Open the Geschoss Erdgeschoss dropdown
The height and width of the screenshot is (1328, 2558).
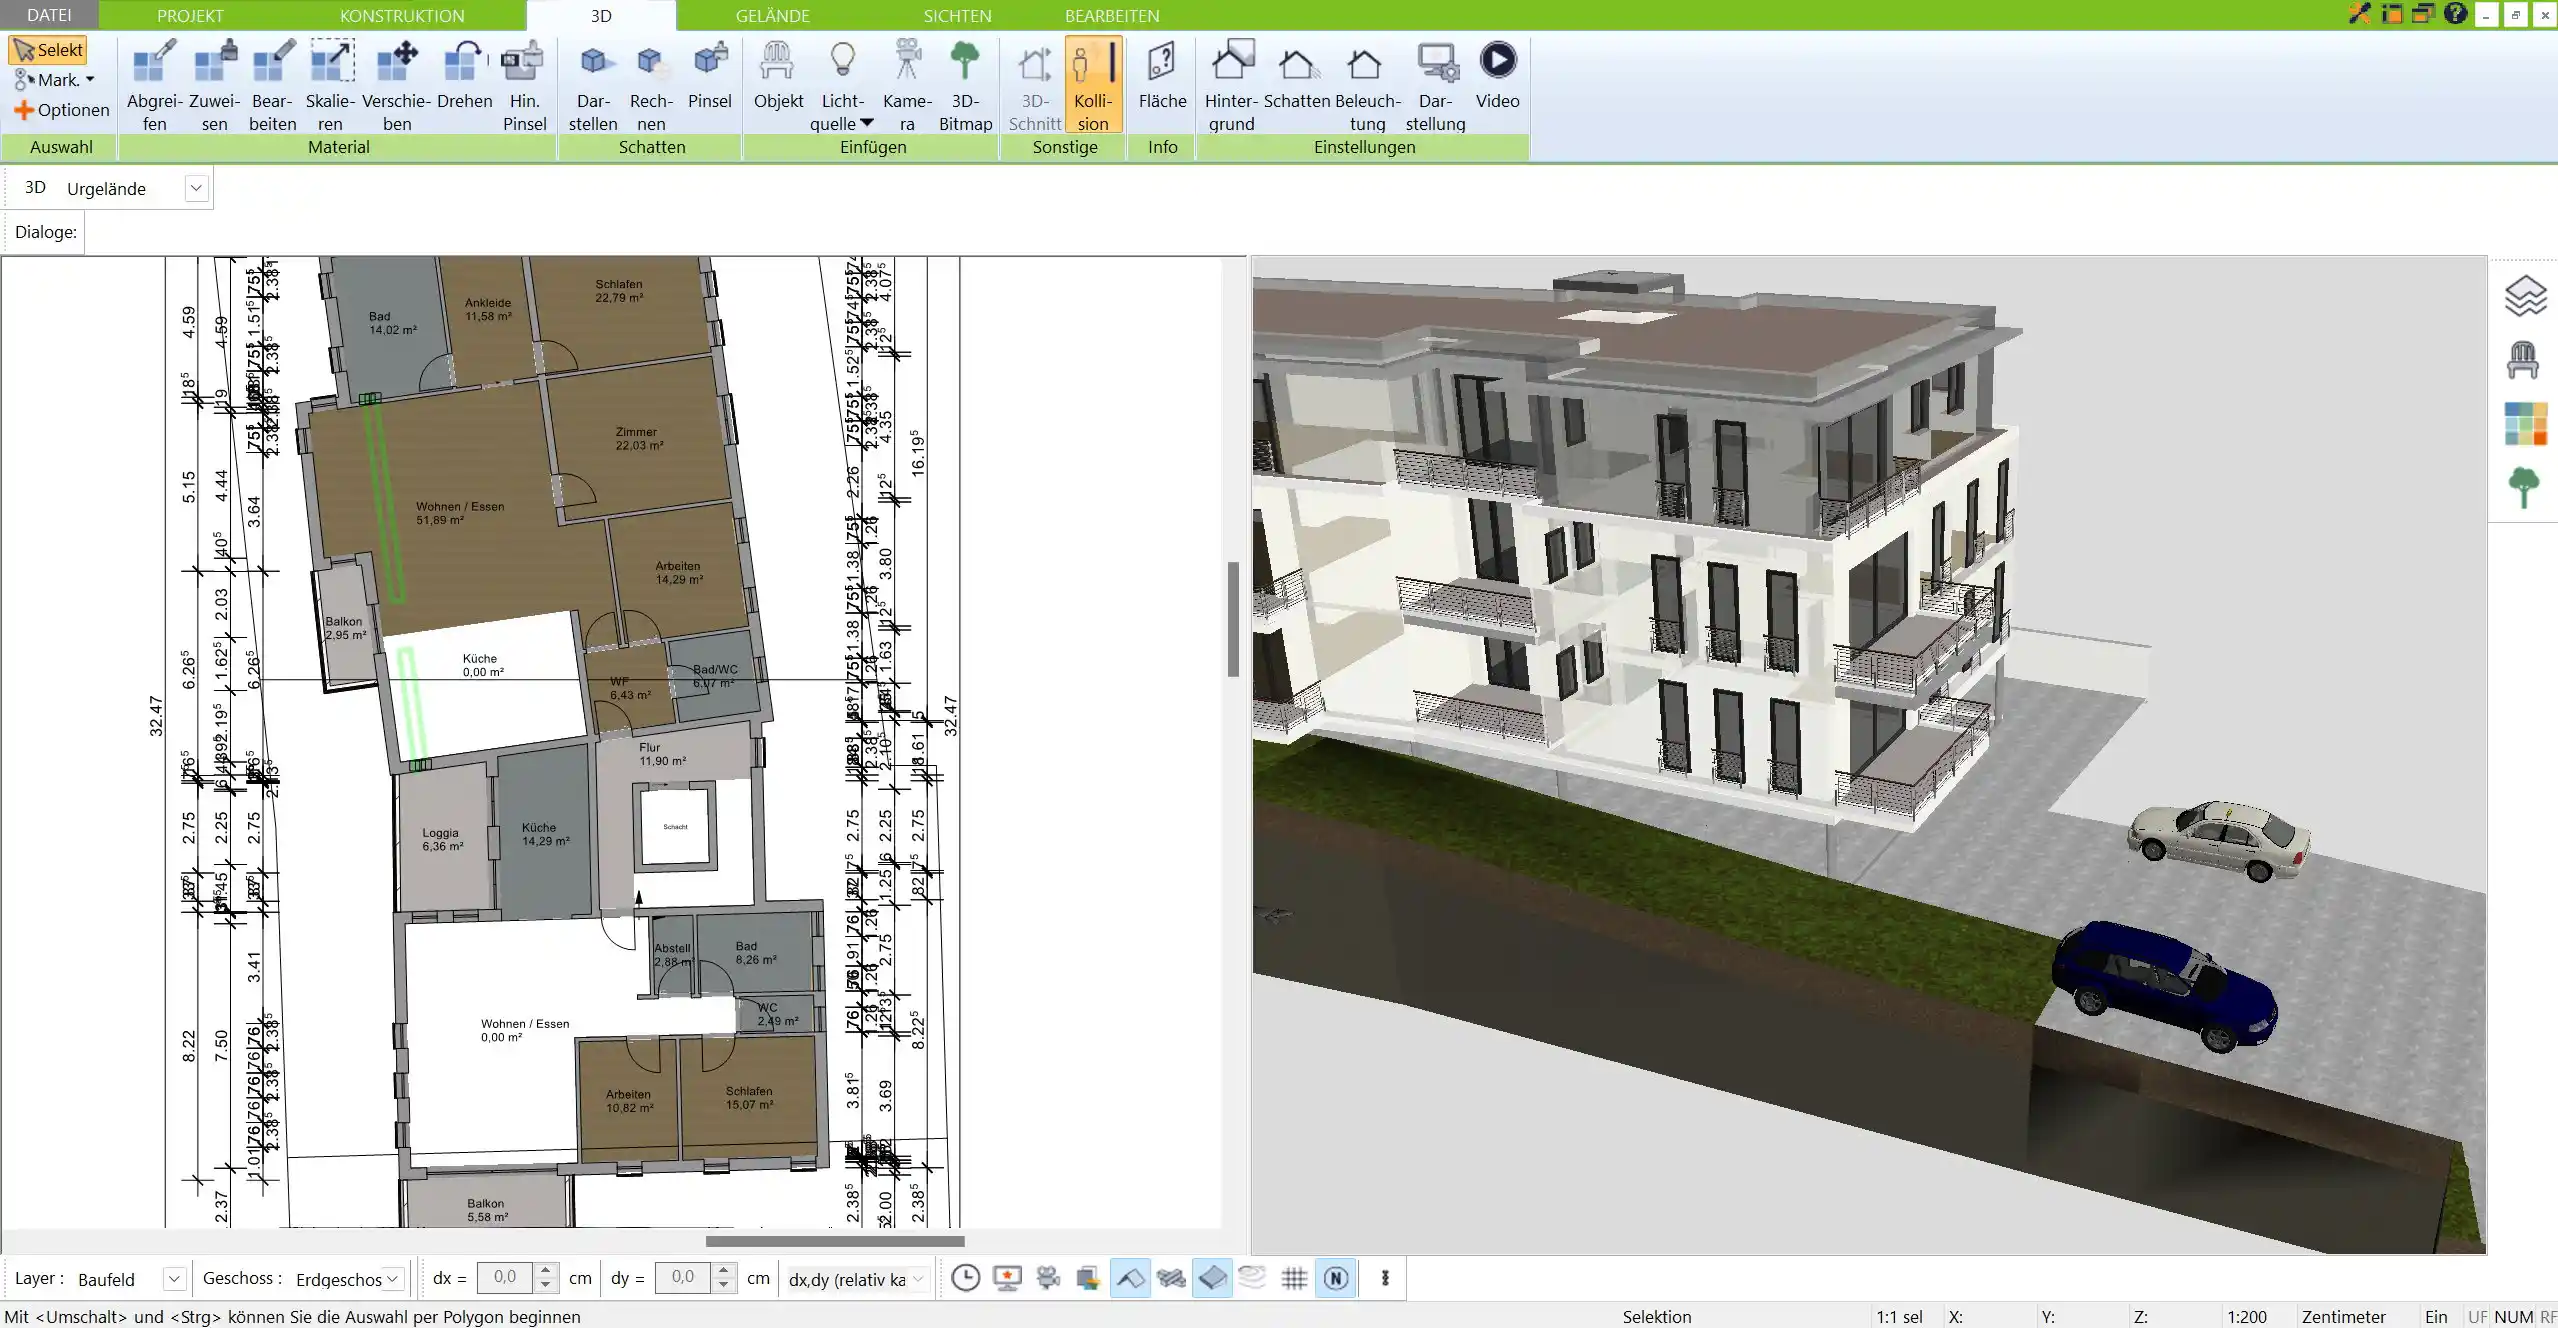(x=394, y=1279)
